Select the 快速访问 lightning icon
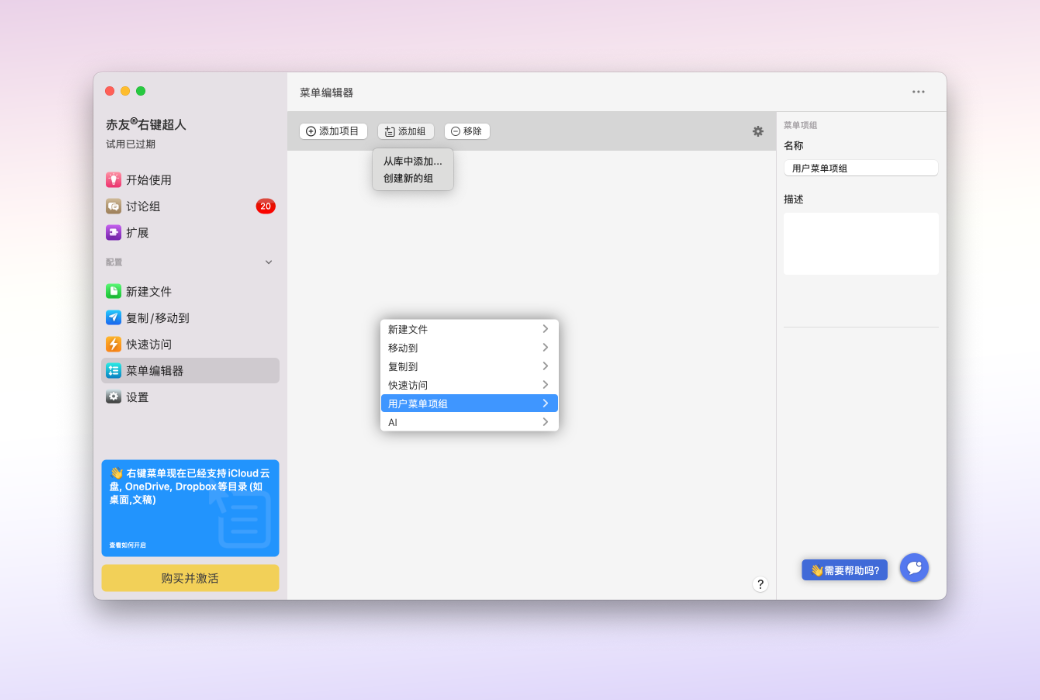Viewport: 1040px width, 700px height. click(x=113, y=344)
